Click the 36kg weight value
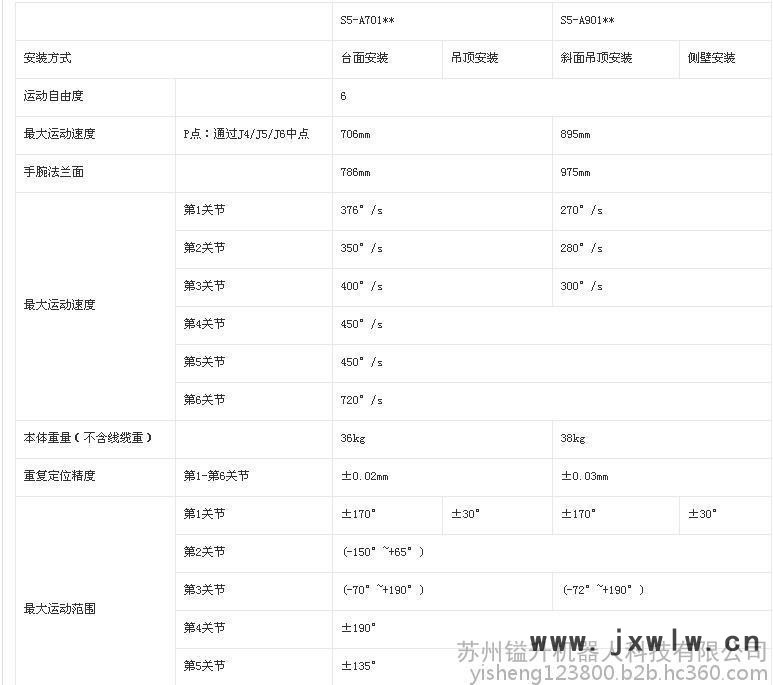The width and height of the screenshot is (773, 685). pyautogui.click(x=352, y=438)
